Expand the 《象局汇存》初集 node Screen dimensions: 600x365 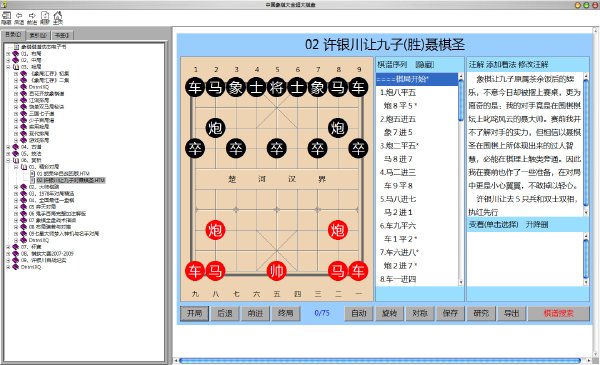16,73
